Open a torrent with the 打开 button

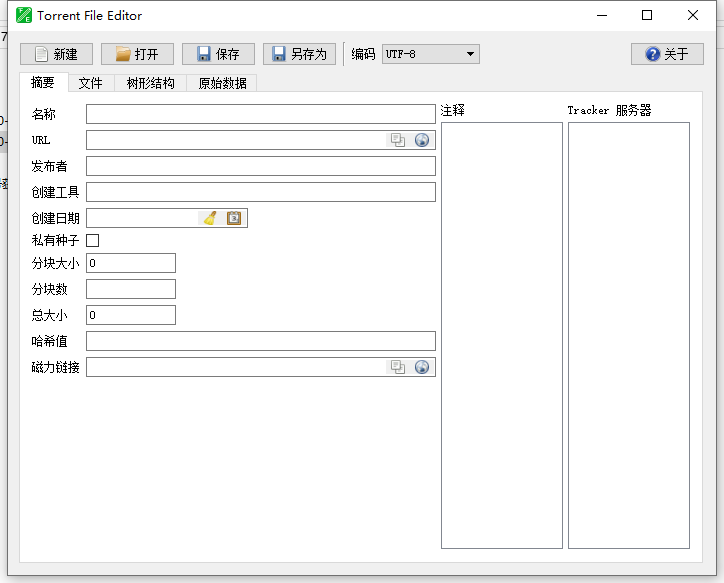click(x=137, y=54)
